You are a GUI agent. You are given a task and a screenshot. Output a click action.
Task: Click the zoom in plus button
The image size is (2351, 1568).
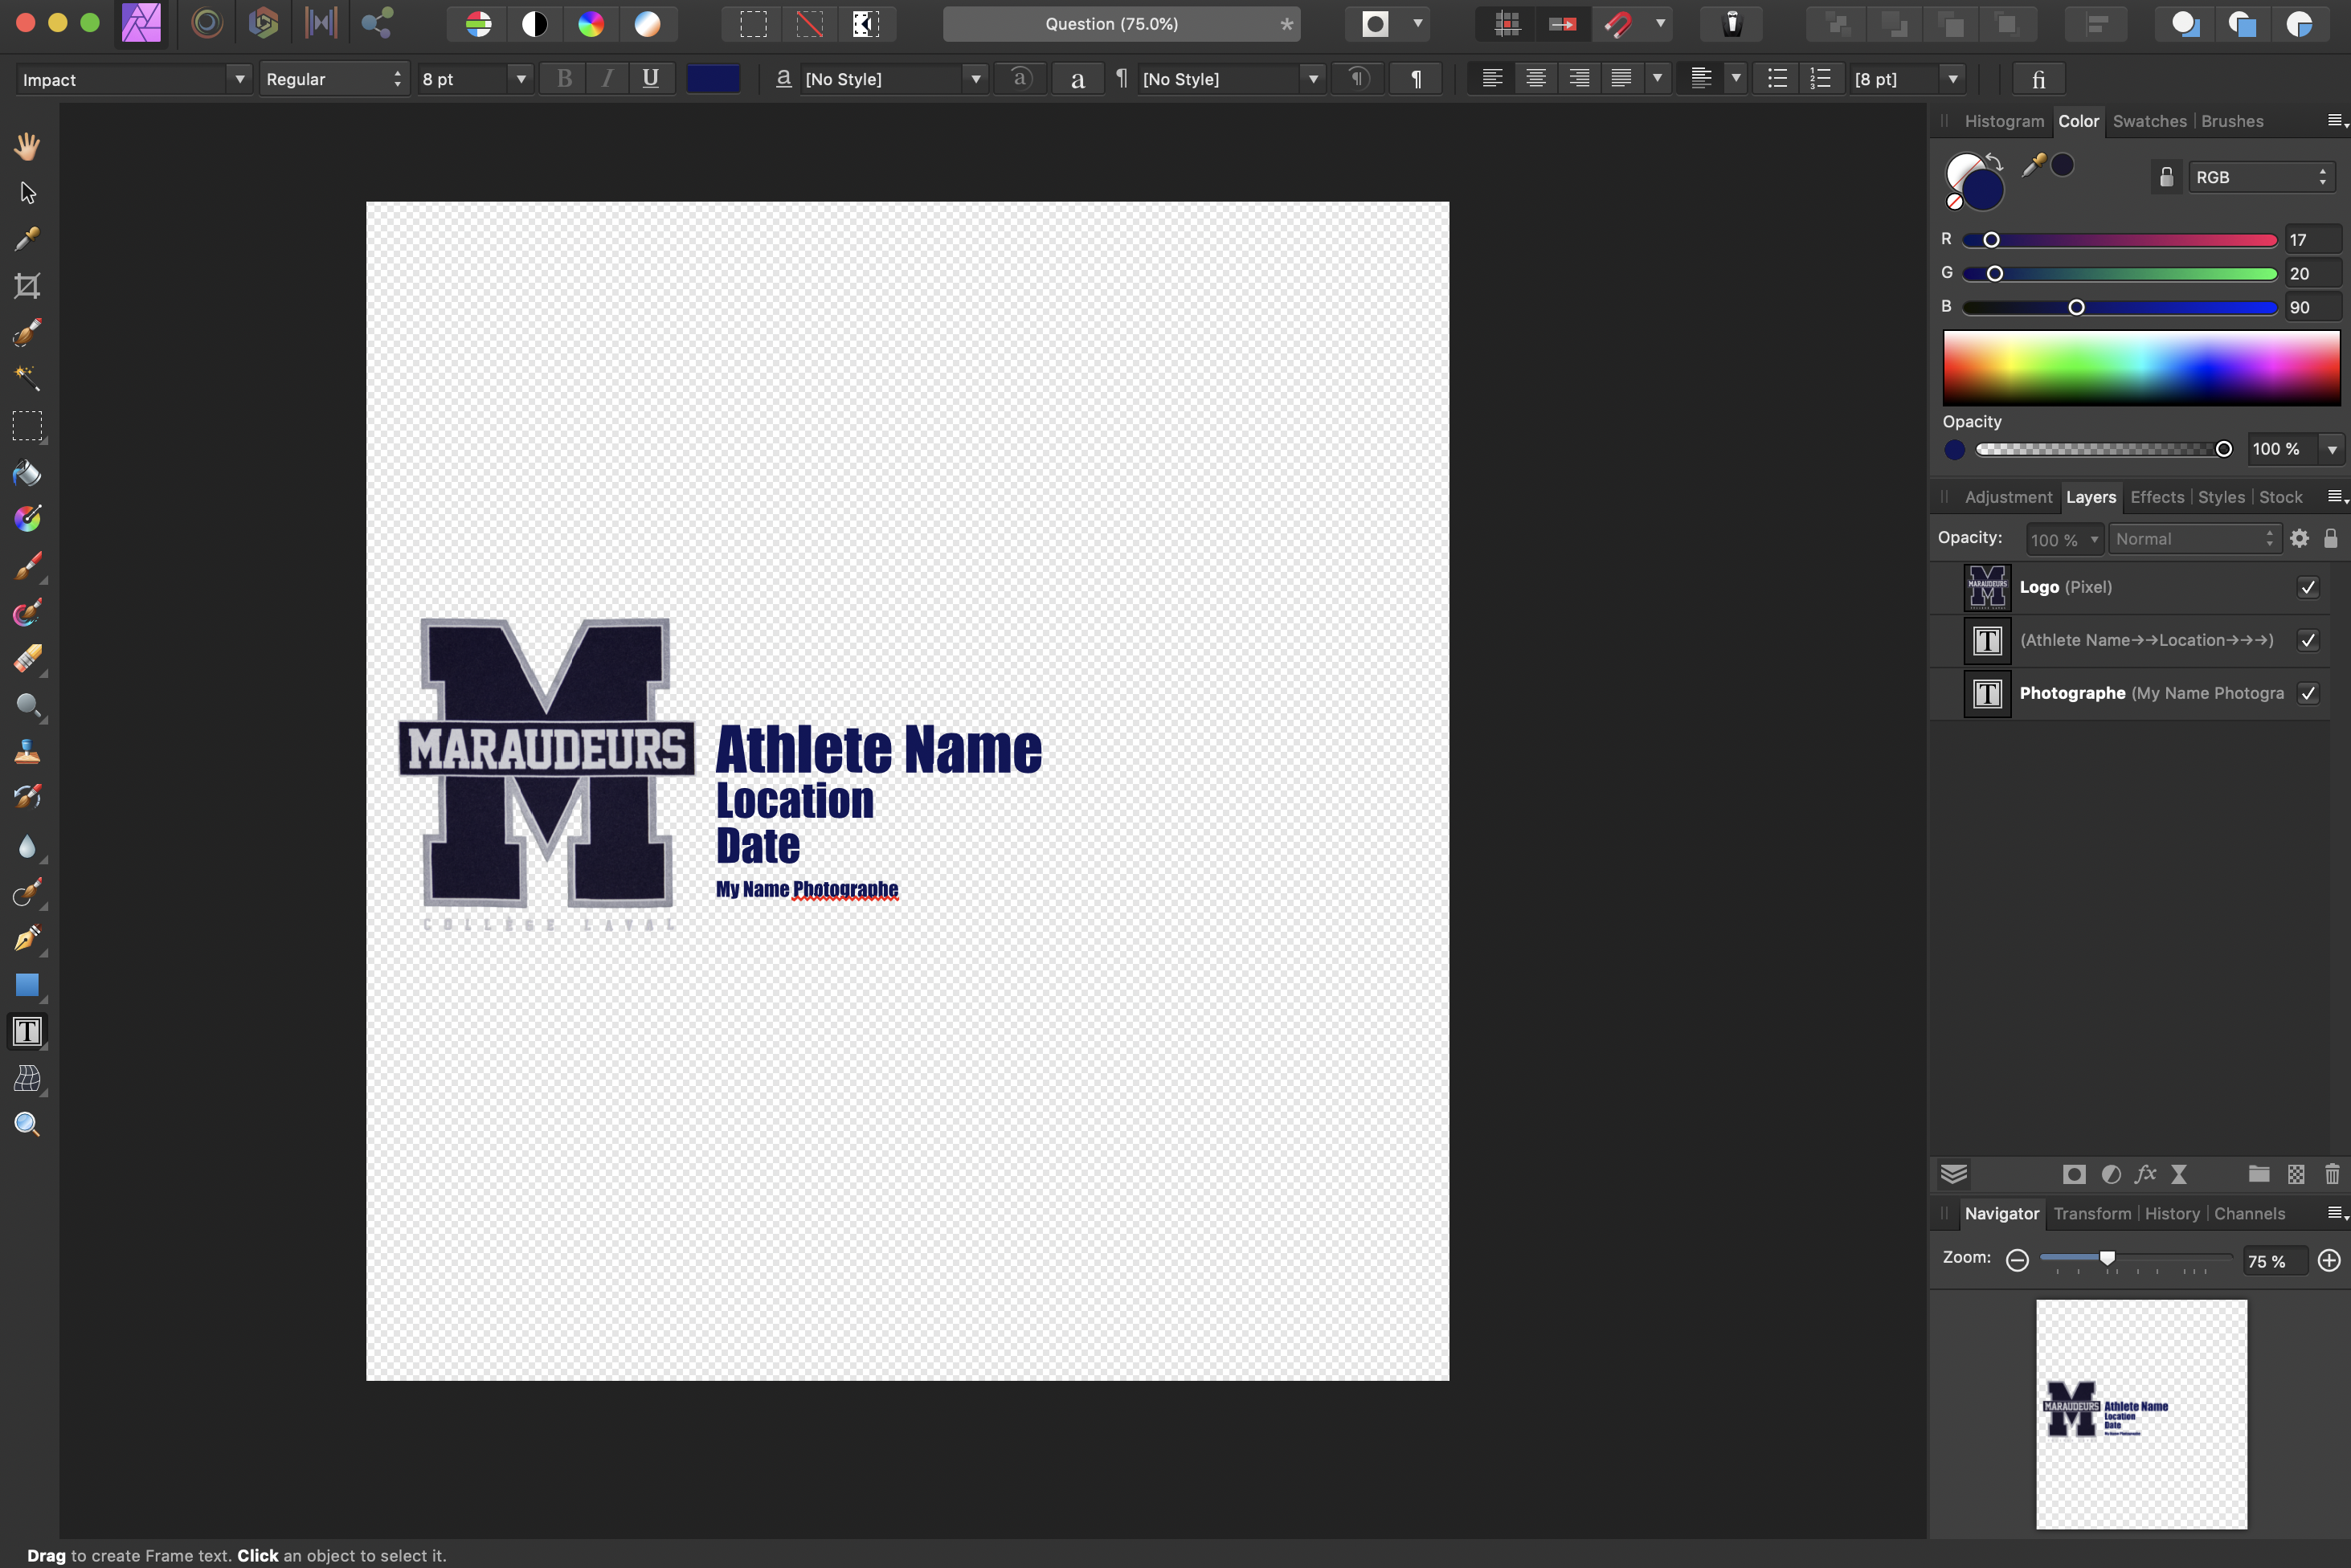coord(2329,1260)
